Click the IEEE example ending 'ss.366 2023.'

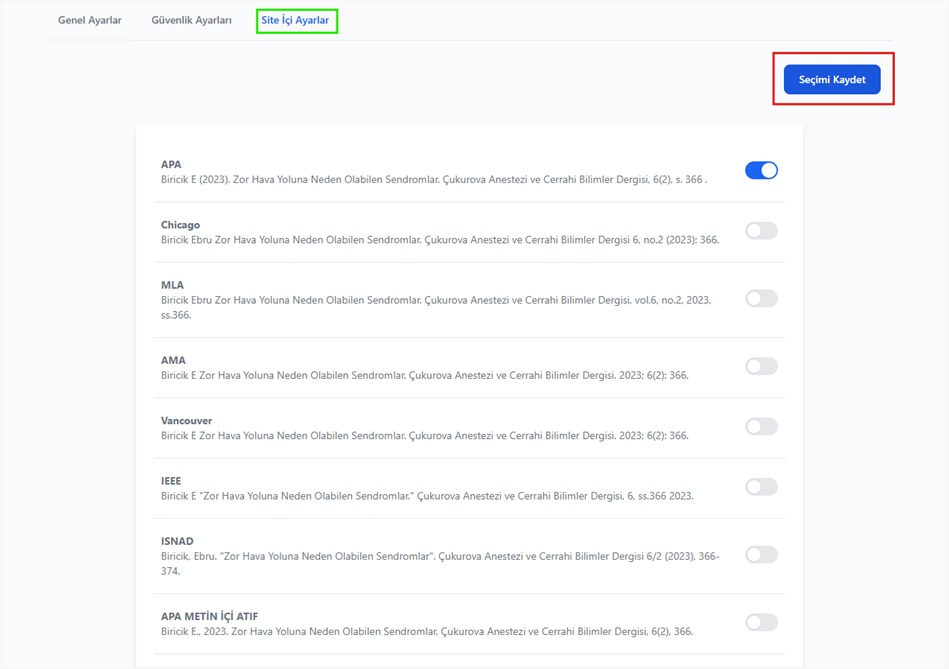click(x=427, y=496)
